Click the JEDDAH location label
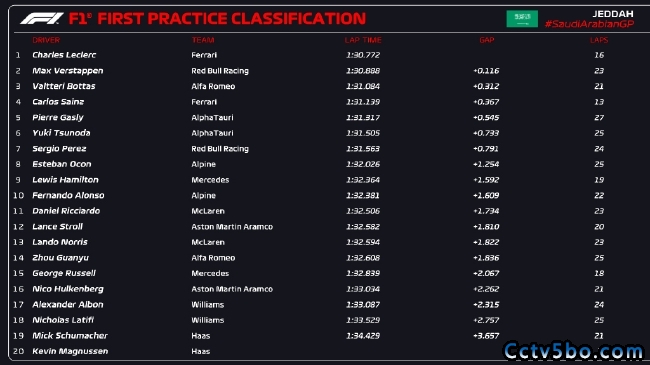 (x=613, y=14)
